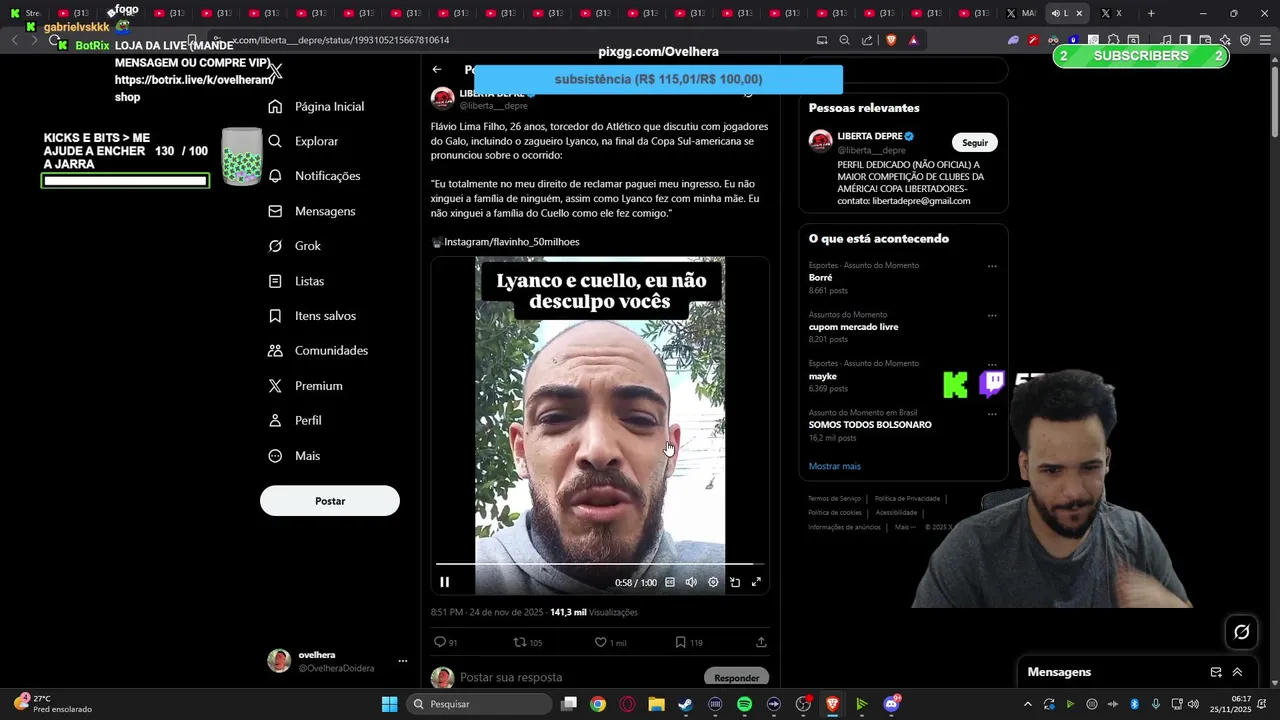This screenshot has height=720, width=1280.
Task: Close the active audio-playing tab
Action: click(x=1079, y=13)
